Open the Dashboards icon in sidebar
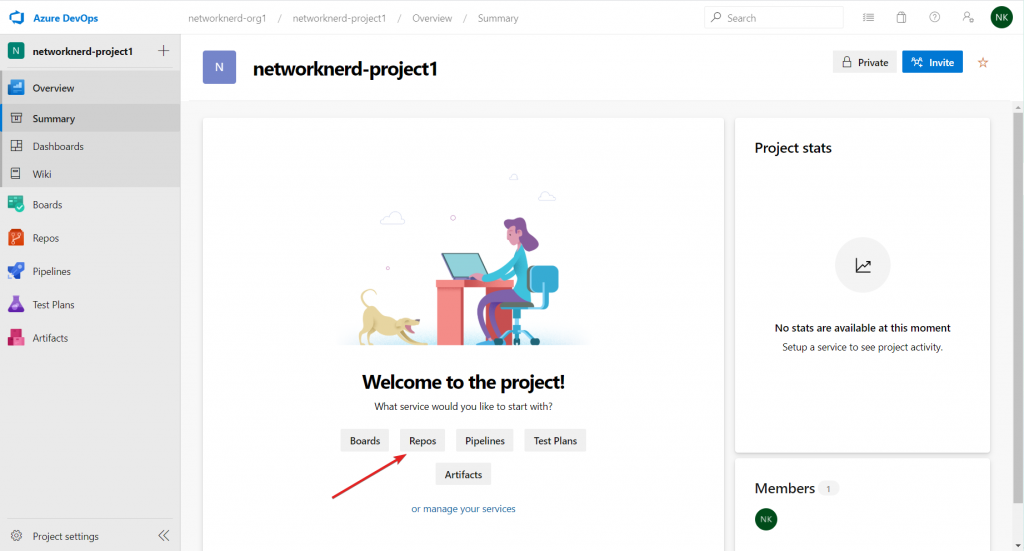This screenshot has width=1024, height=551. coord(16,146)
